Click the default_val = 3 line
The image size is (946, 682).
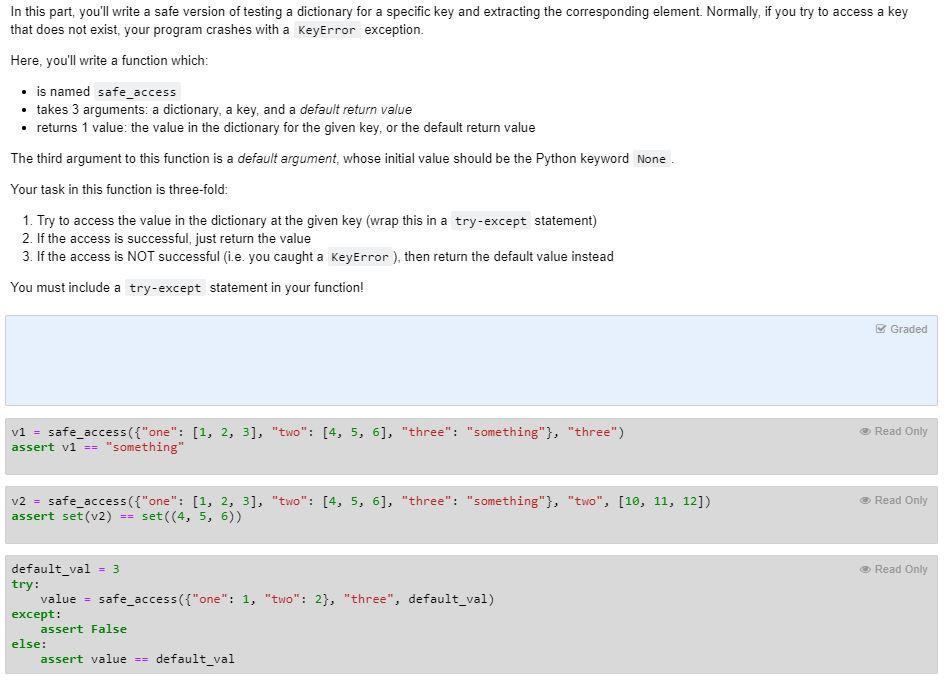(x=60, y=568)
